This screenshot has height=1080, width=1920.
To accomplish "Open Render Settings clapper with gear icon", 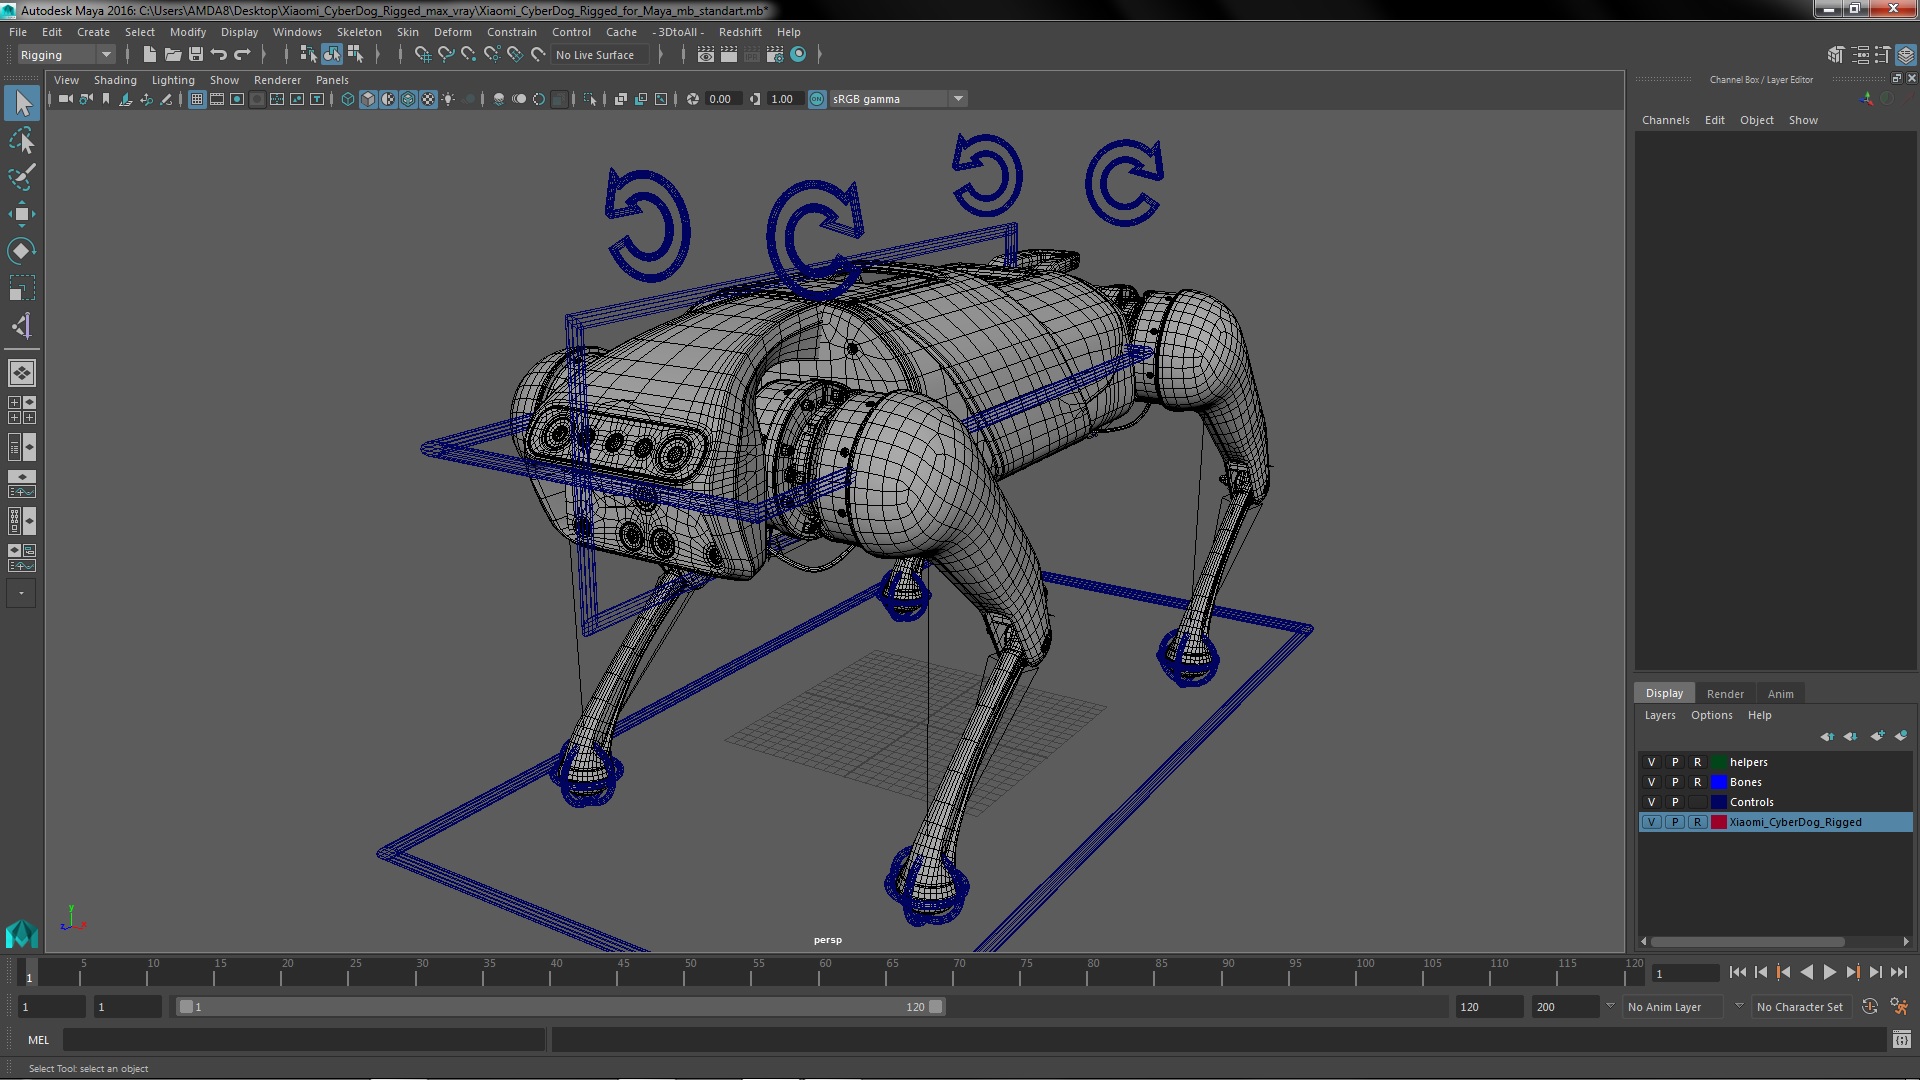I will [775, 55].
